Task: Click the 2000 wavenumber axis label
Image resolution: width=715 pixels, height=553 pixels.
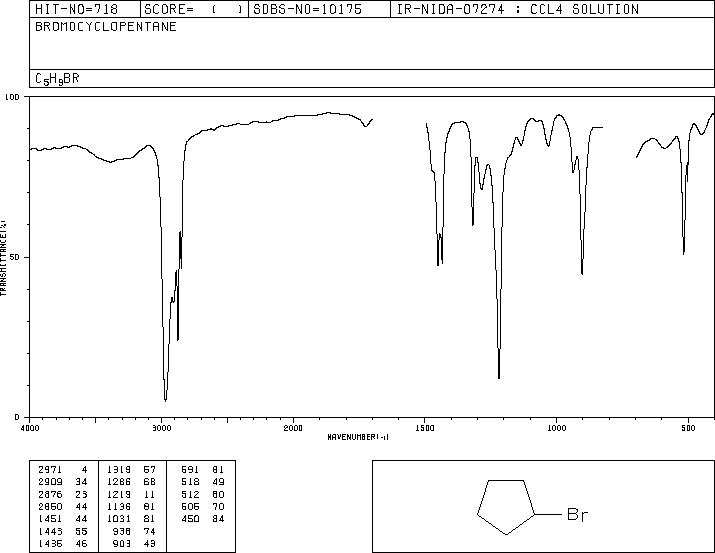Action: [293, 428]
